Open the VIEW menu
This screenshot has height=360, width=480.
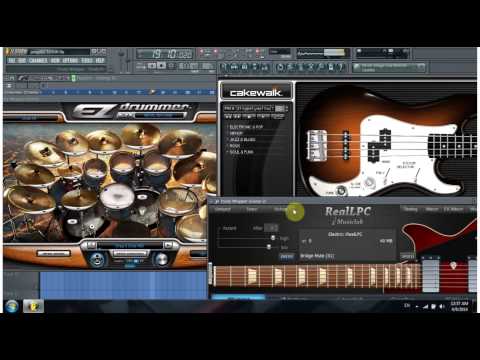55,61
